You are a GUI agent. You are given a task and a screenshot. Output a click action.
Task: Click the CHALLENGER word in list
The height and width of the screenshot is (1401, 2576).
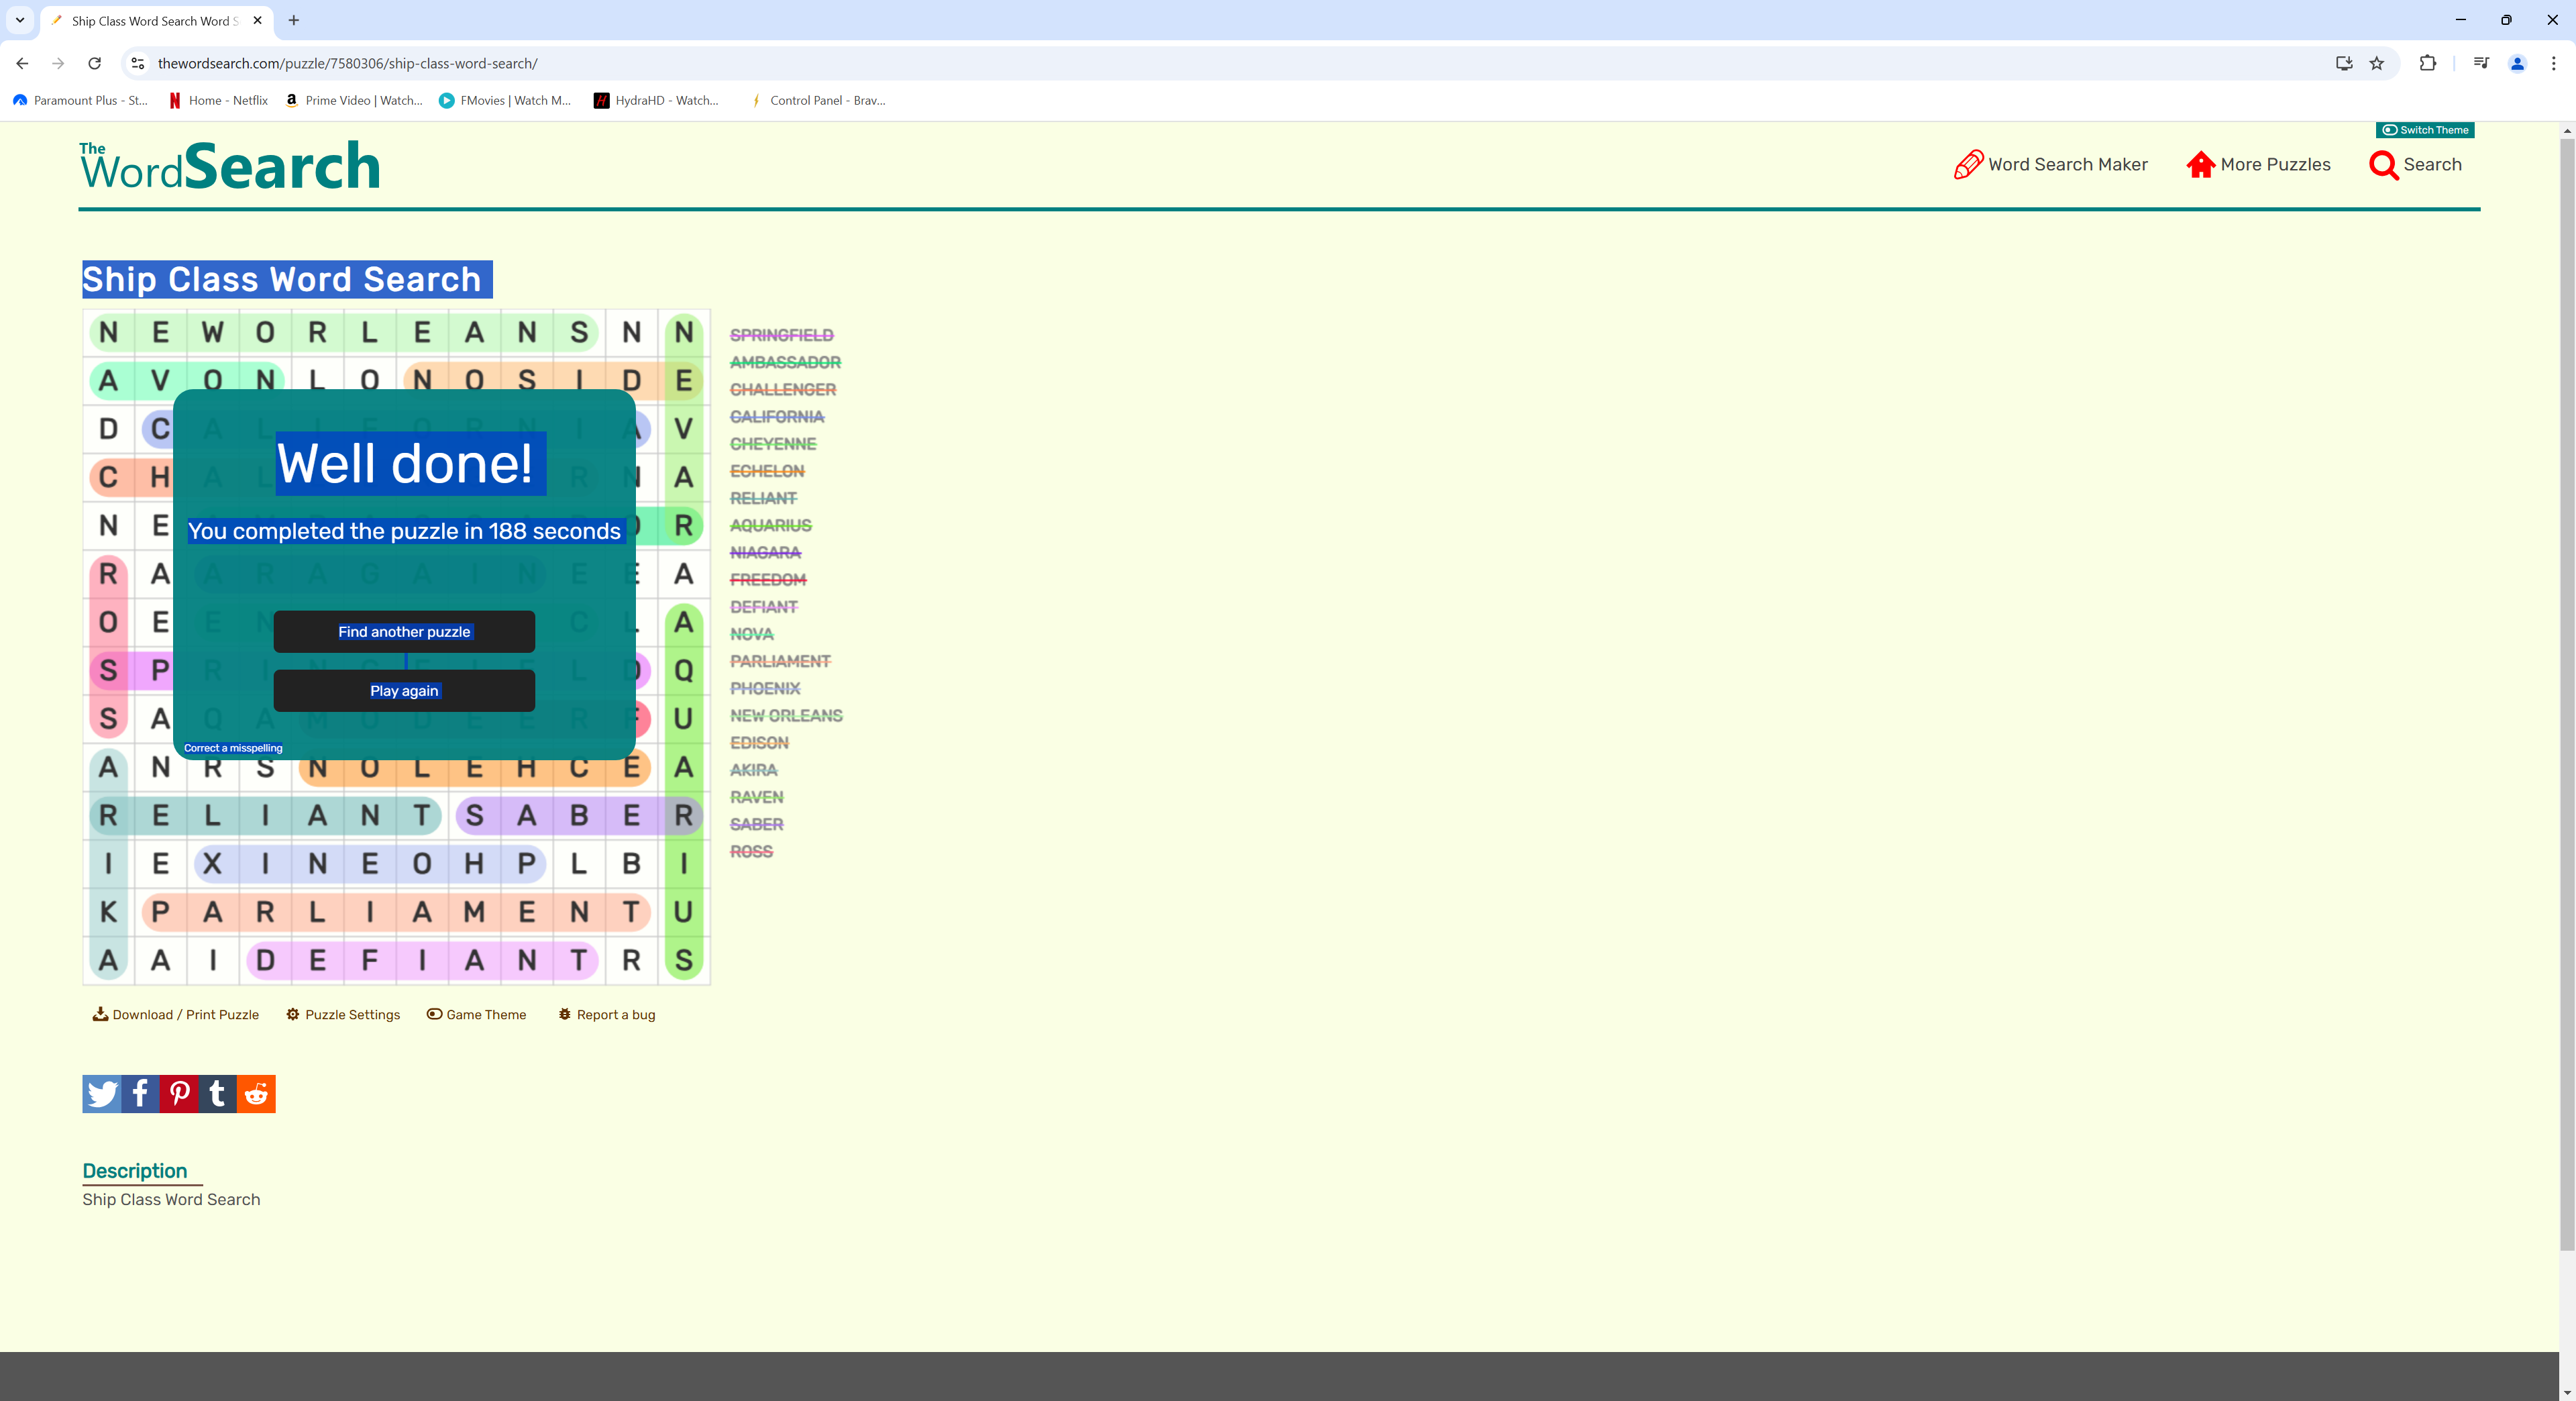(x=782, y=389)
